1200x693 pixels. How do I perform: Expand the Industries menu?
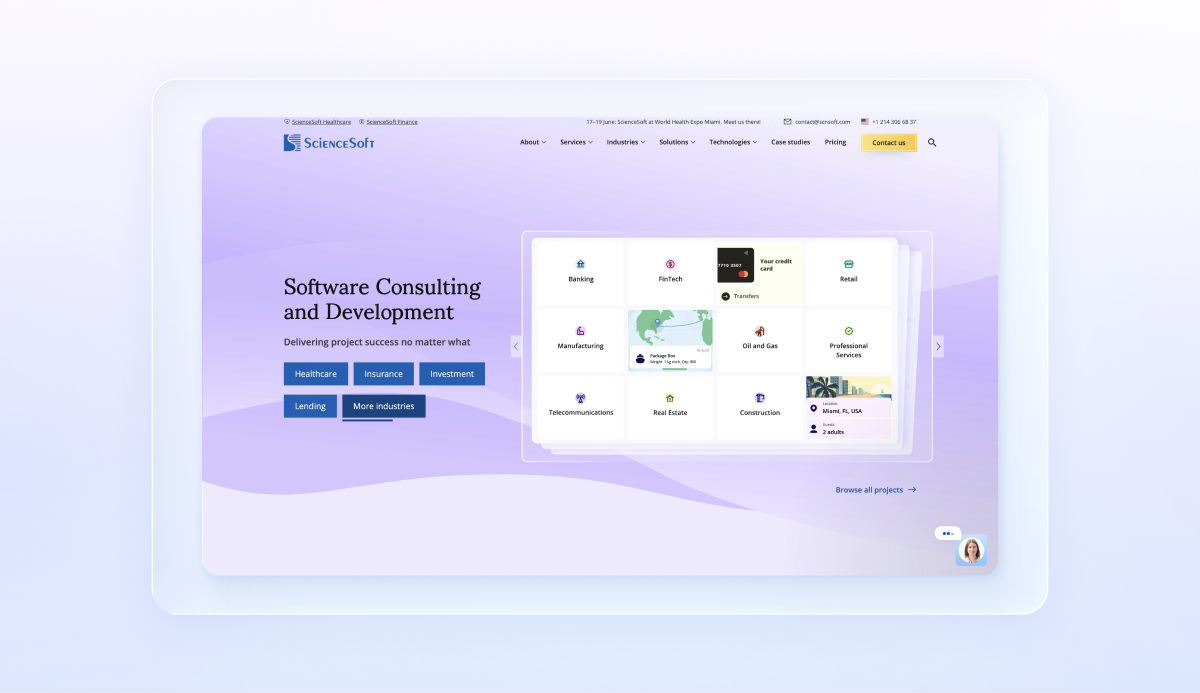(626, 142)
